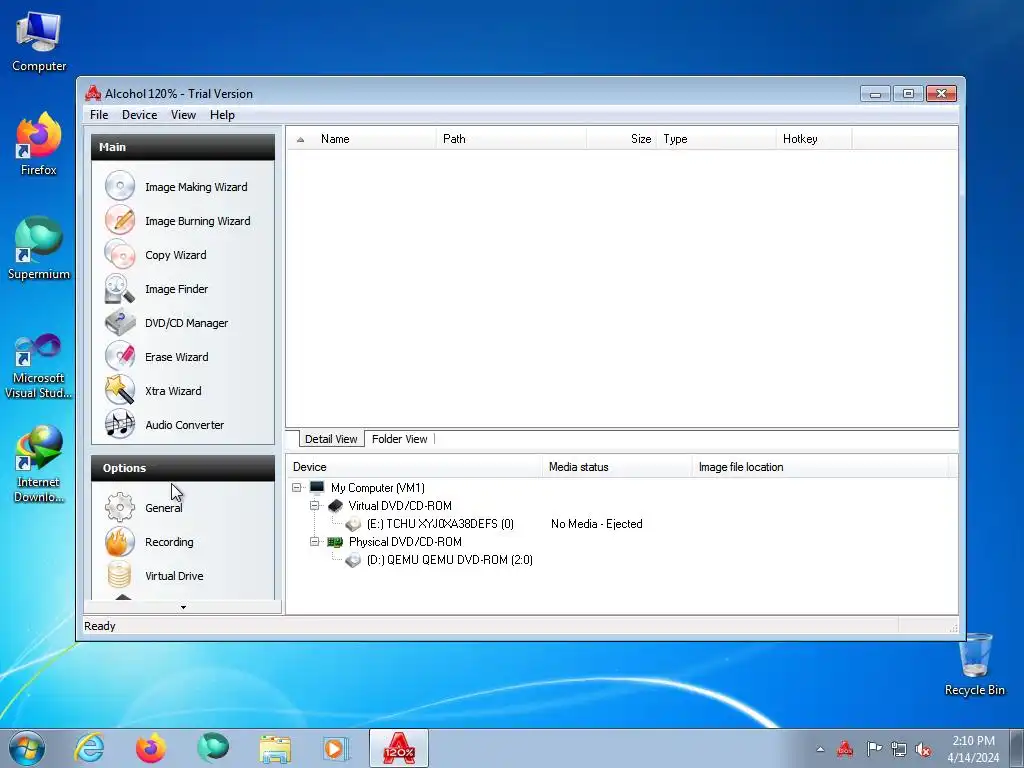Viewport: 1024px width, 768px height.
Task: Open Recording options flame icon
Action: click(x=120, y=541)
